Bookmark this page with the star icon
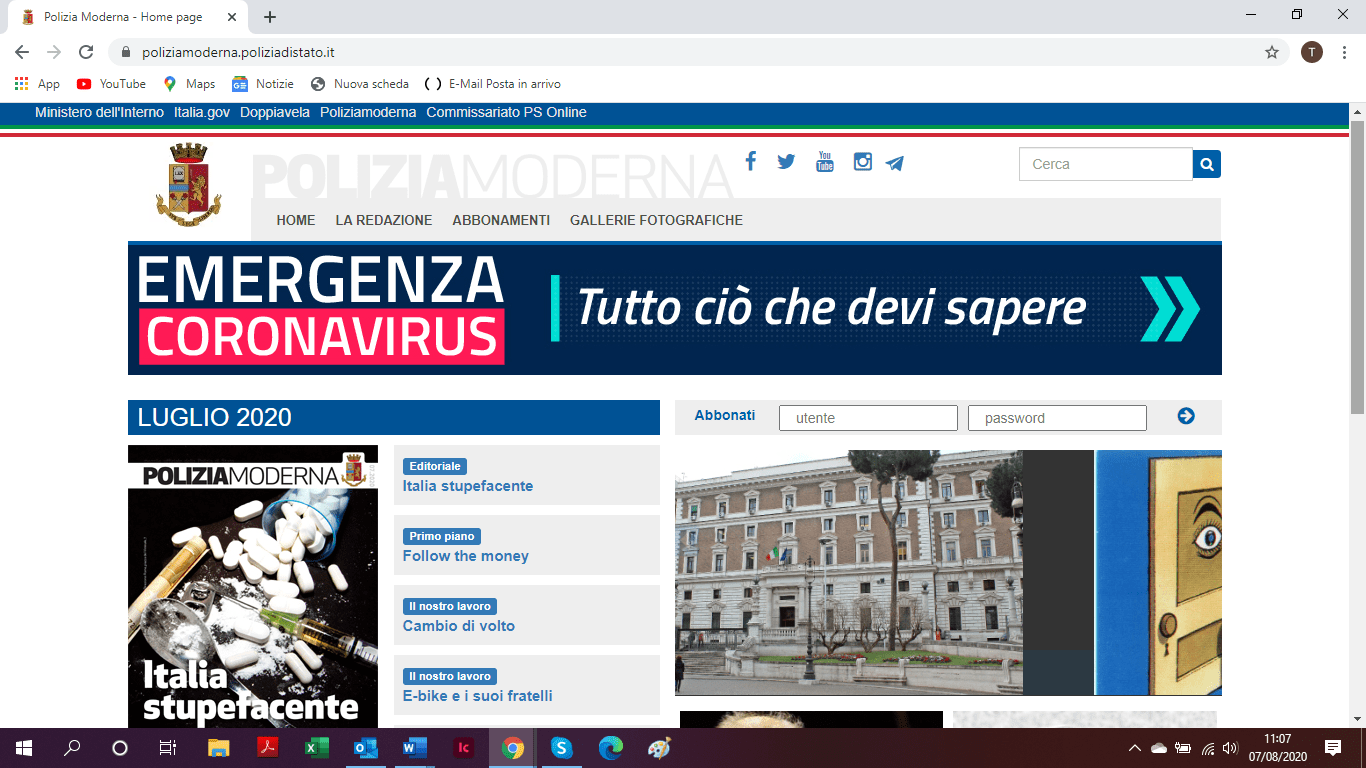The height and width of the screenshot is (768, 1366). pos(1272,52)
